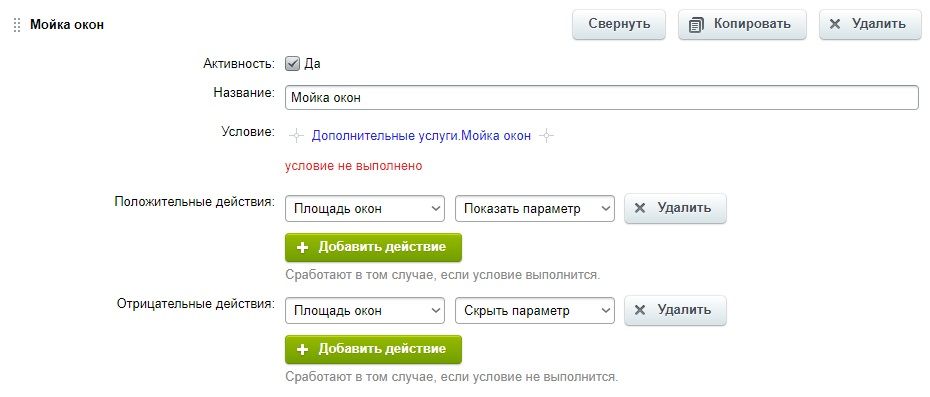Copy the rule with Копировать button

(742, 24)
